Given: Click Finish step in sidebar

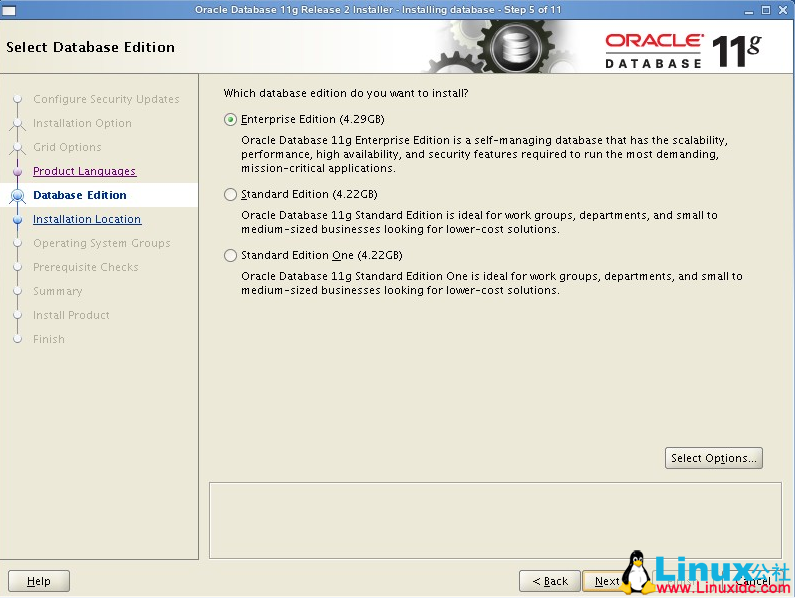Looking at the screenshot, I should pyautogui.click(x=49, y=339).
